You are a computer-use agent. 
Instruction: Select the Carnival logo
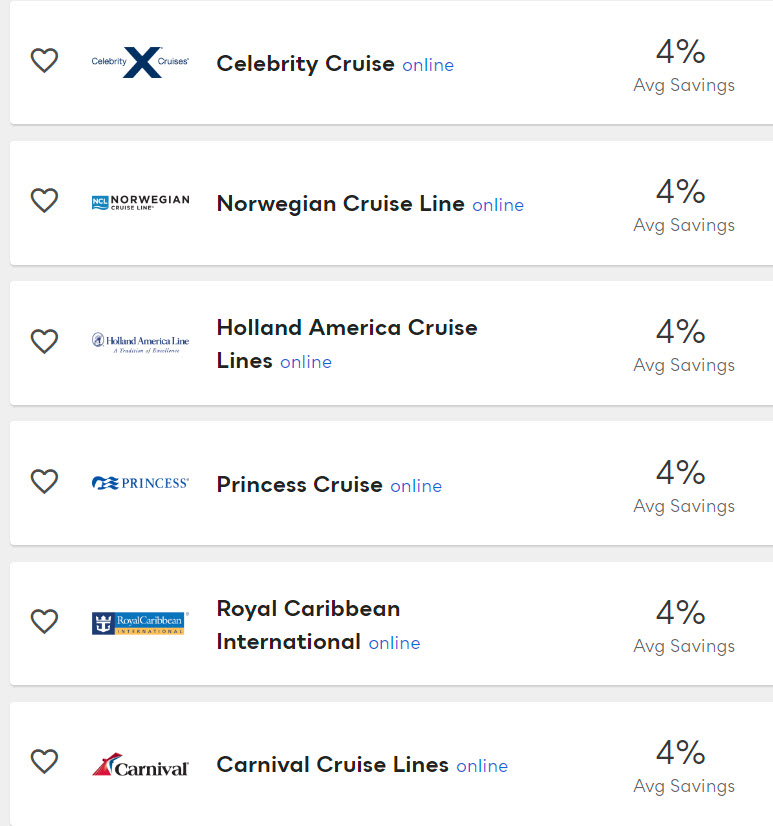pos(140,765)
